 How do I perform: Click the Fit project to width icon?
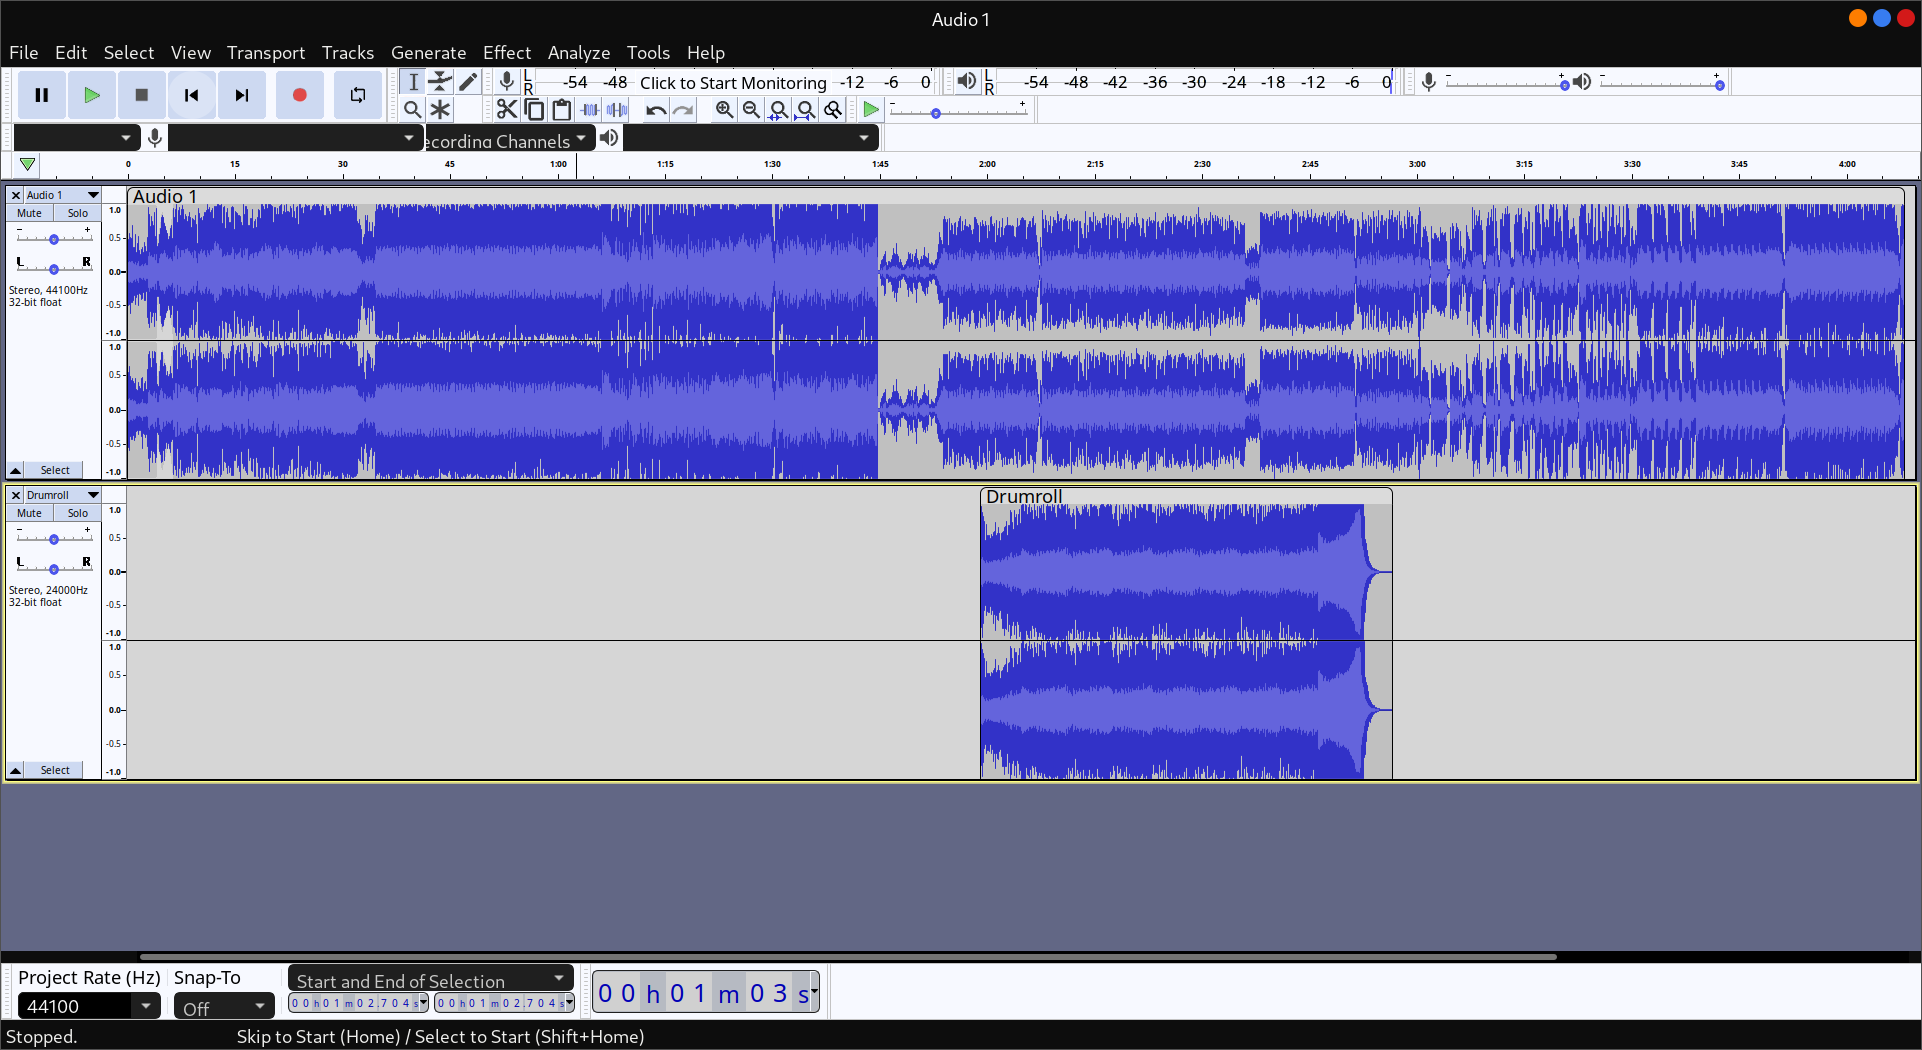coord(806,110)
